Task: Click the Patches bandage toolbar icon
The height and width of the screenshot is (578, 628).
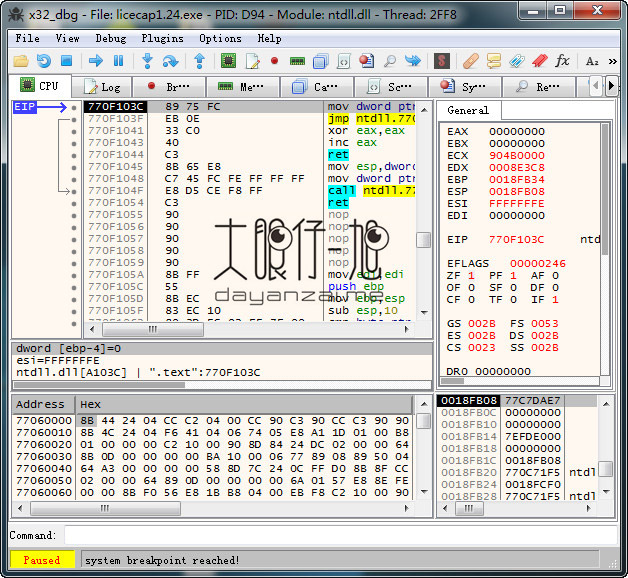Action: click(471, 61)
